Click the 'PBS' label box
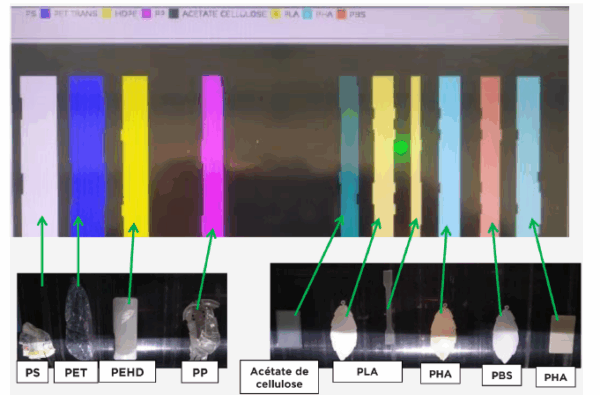Screen dimensions: 600x395 coord(502,375)
